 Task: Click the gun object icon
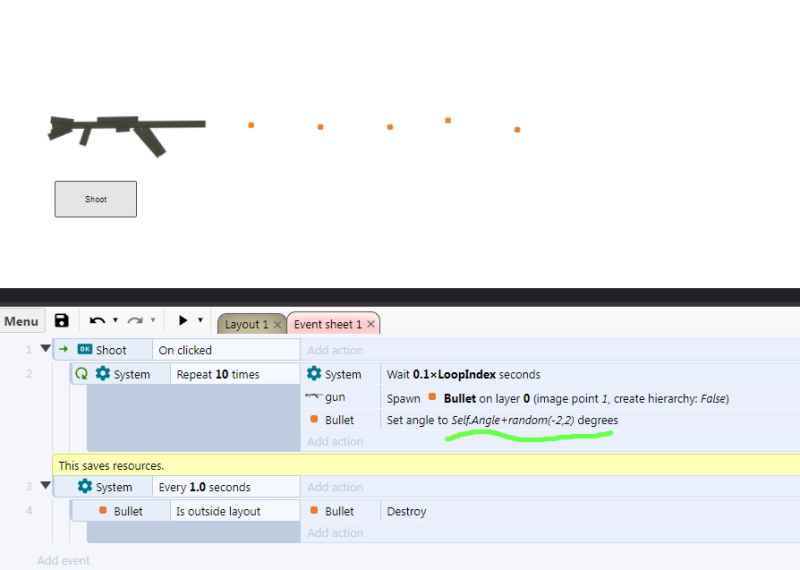click(x=314, y=396)
